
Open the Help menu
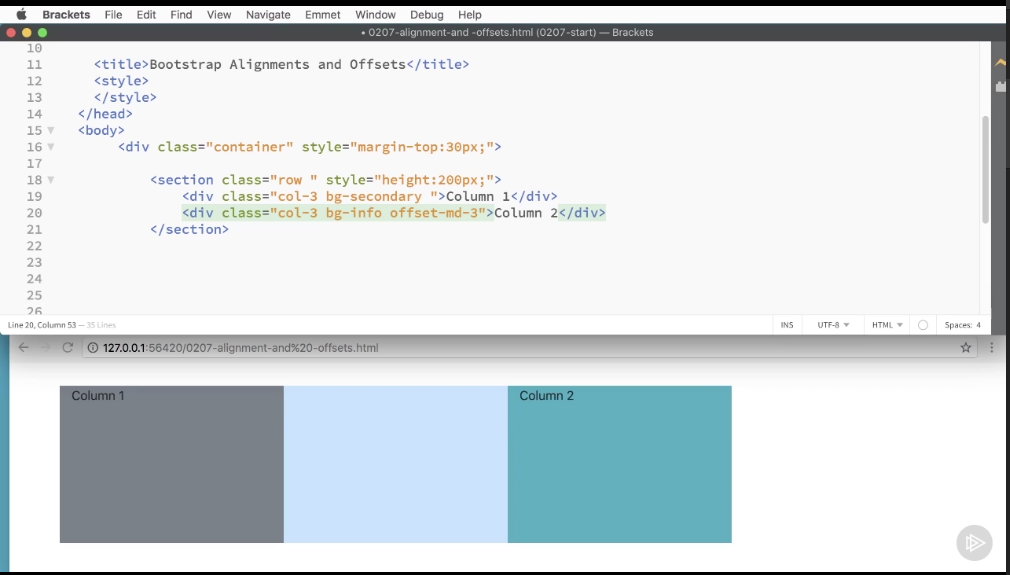[x=470, y=14]
